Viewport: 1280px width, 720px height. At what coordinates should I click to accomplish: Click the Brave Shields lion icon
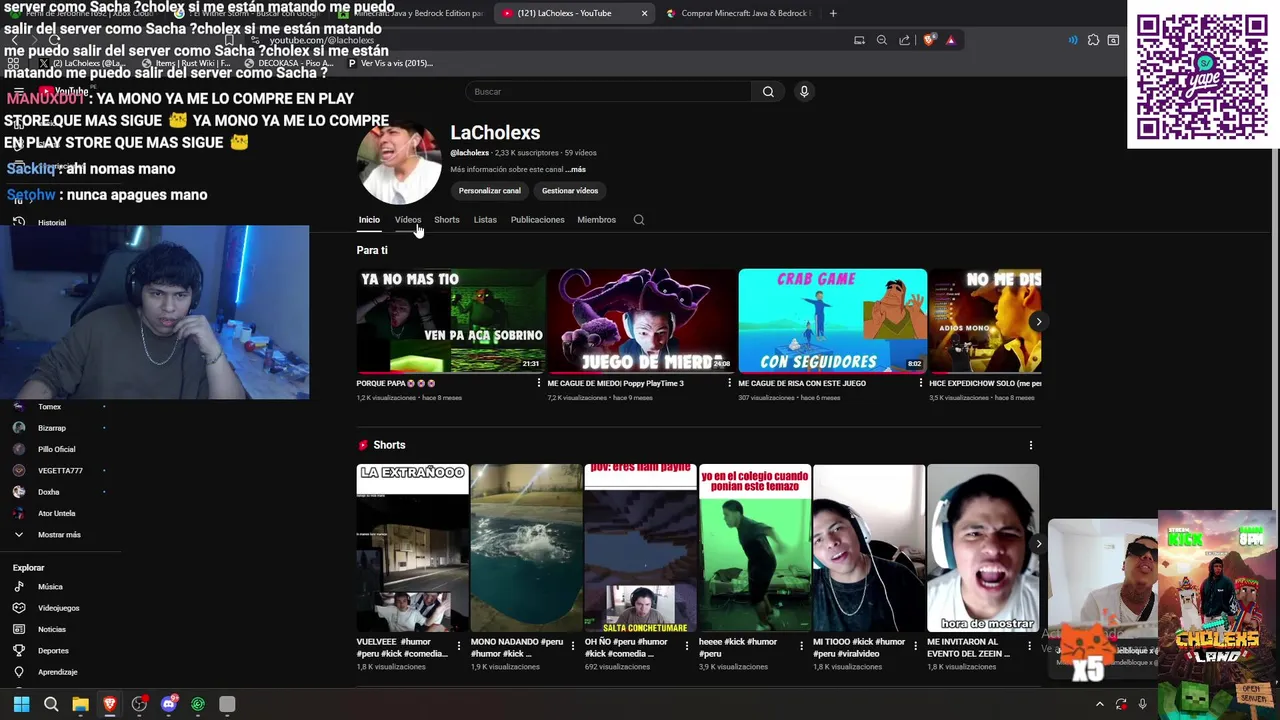tap(929, 40)
